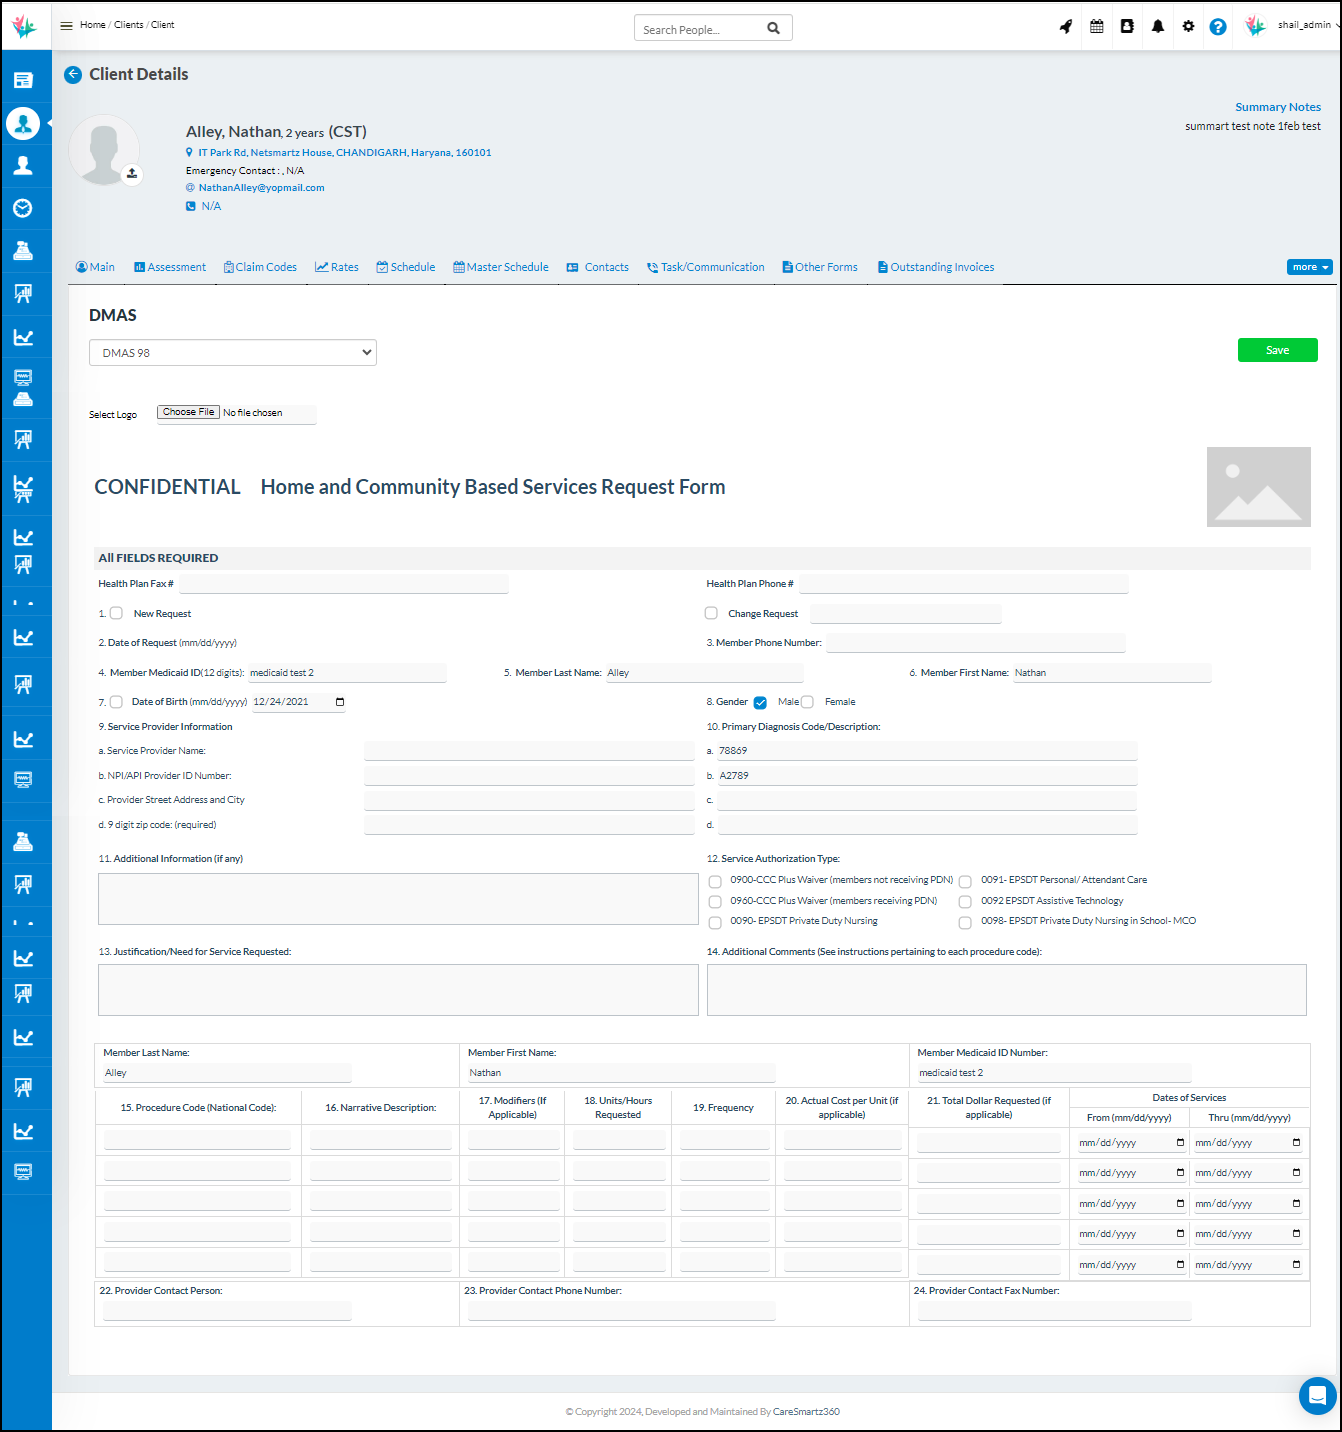Click the profile photo upload icon
The image size is (1342, 1432).
point(132,174)
